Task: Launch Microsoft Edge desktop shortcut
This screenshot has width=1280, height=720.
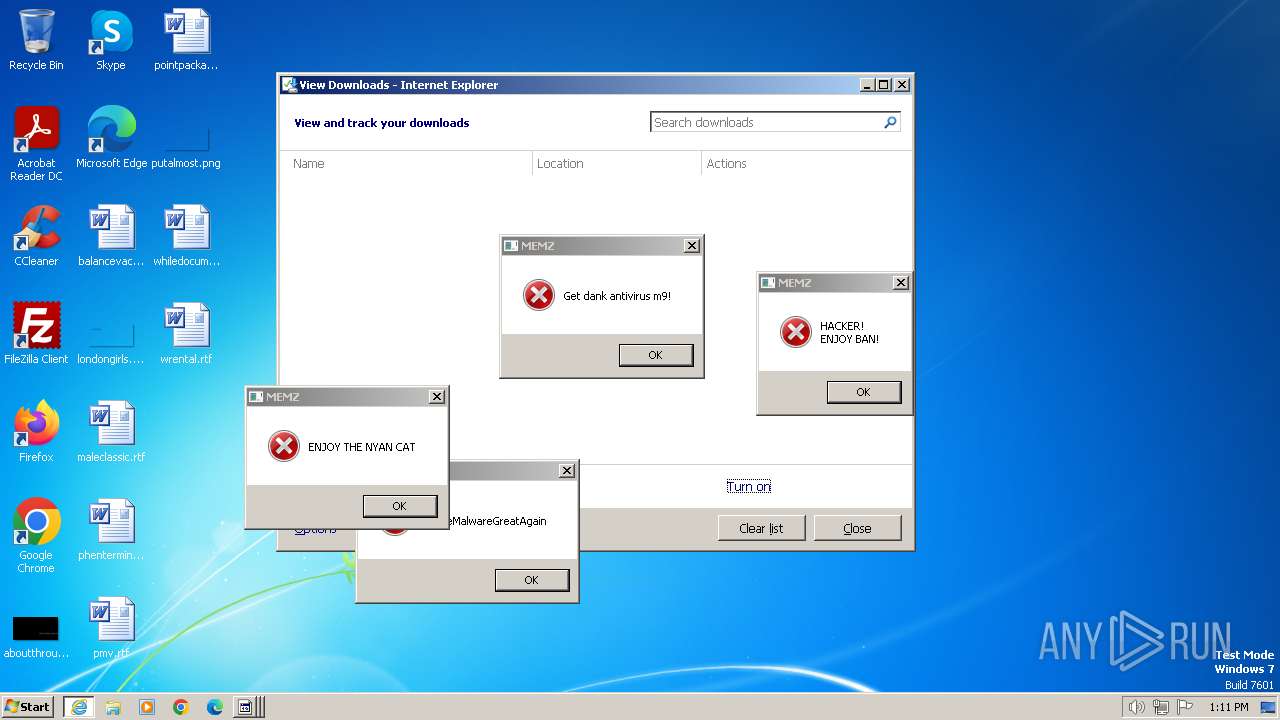Action: (111, 138)
